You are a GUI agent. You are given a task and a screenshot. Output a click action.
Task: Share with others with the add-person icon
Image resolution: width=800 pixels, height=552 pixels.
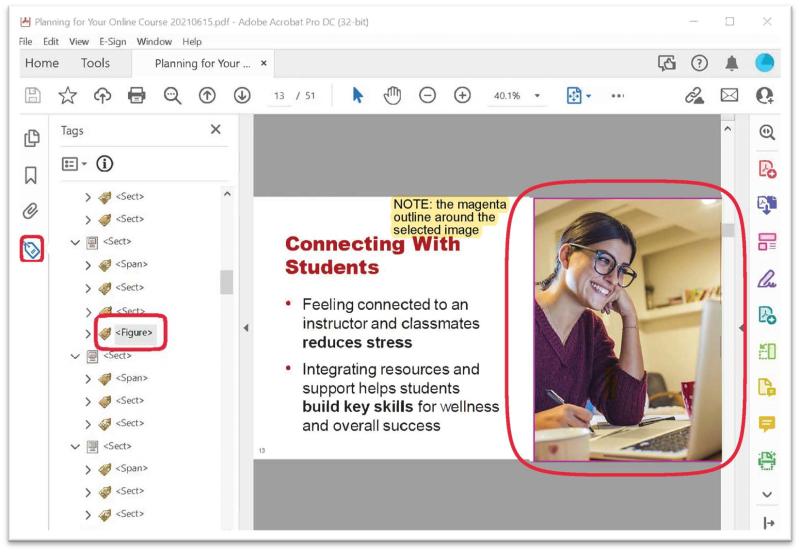pos(764,95)
